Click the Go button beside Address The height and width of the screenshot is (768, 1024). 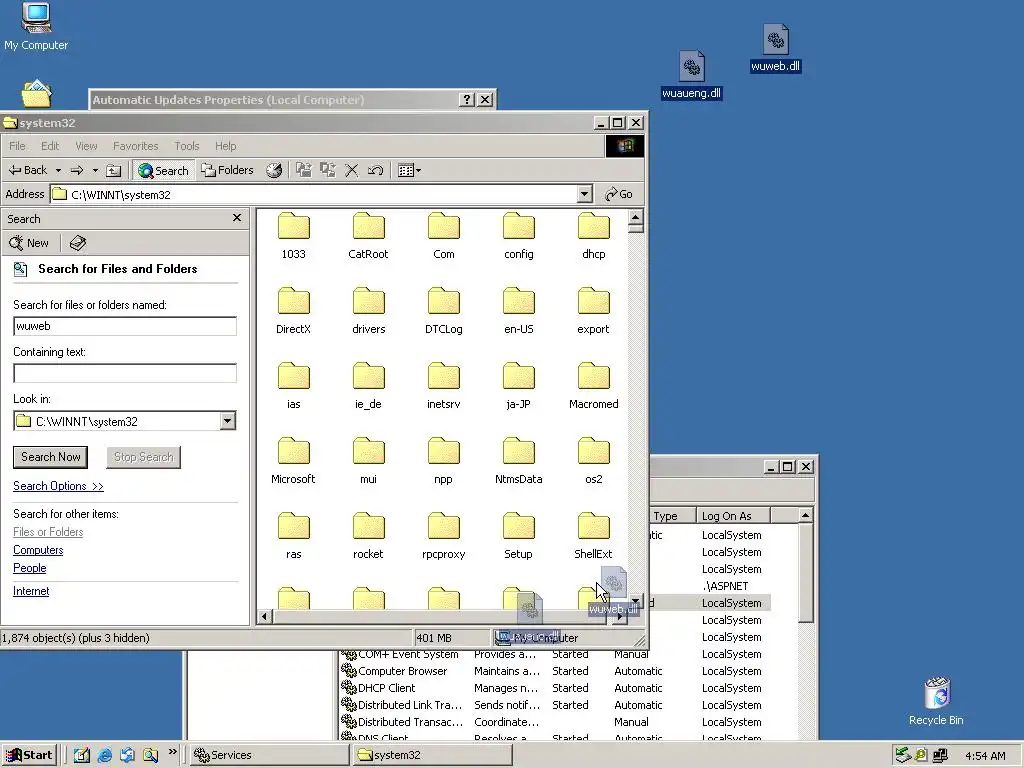[618, 194]
